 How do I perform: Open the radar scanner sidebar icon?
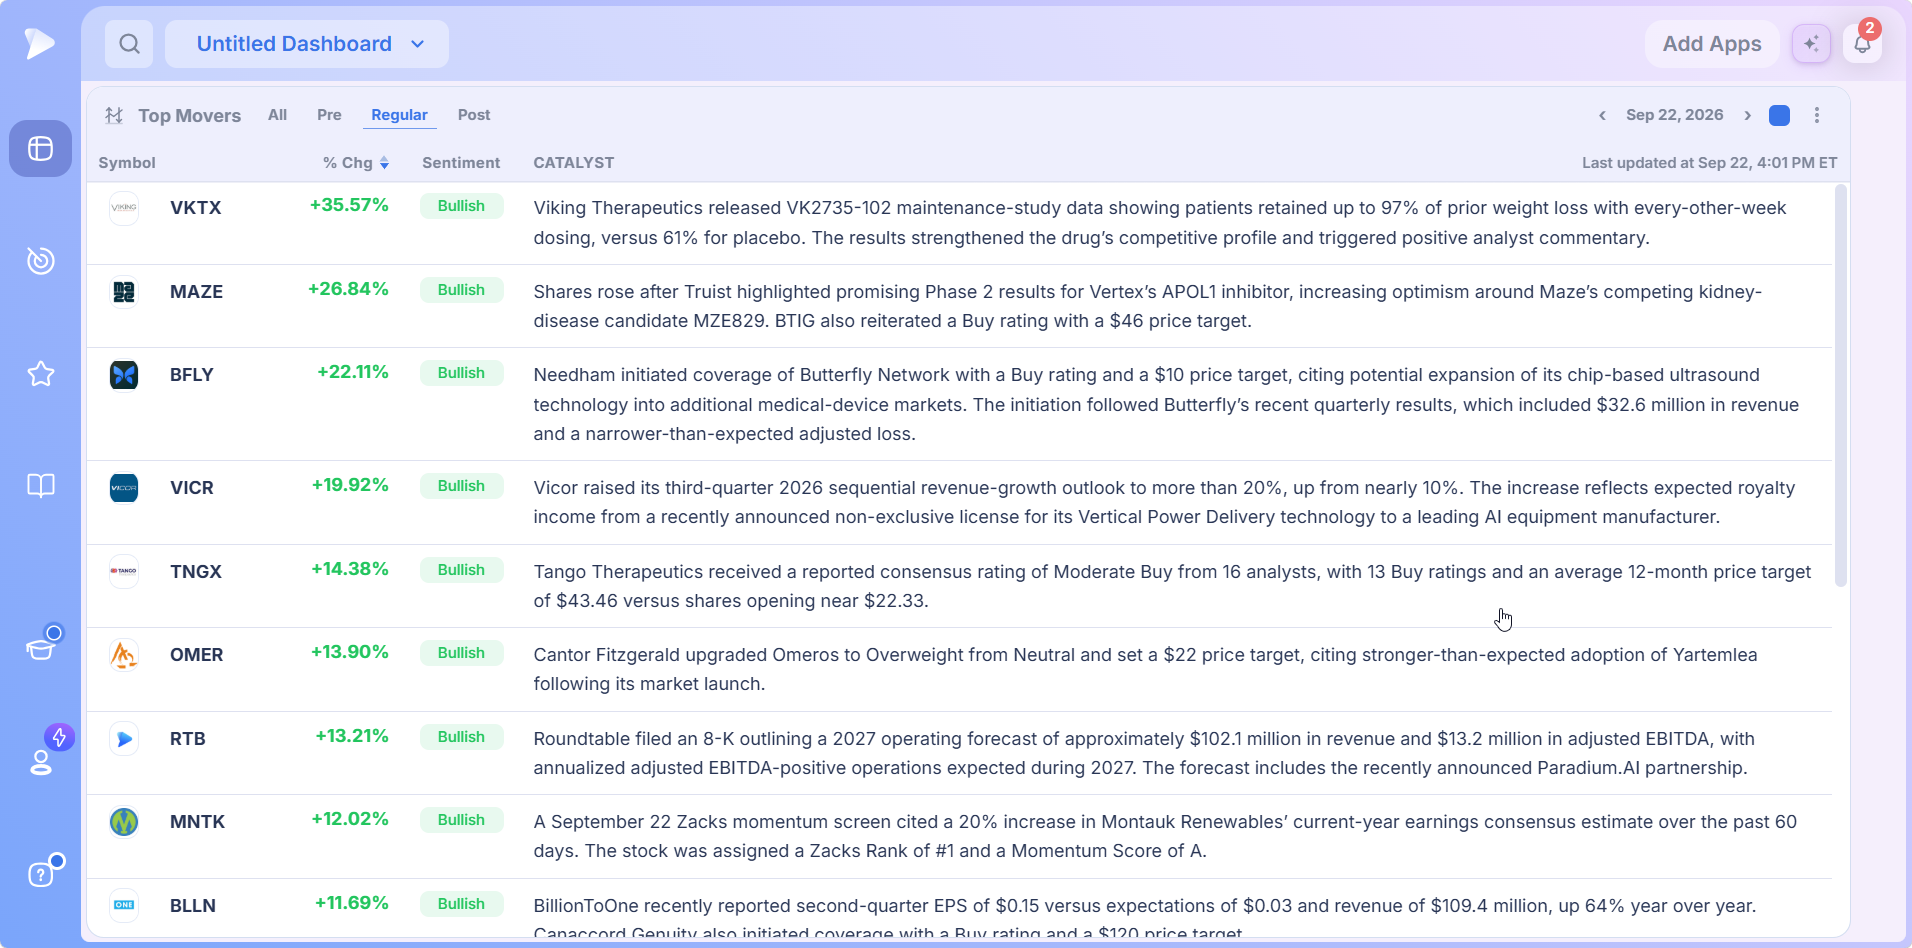(40, 260)
